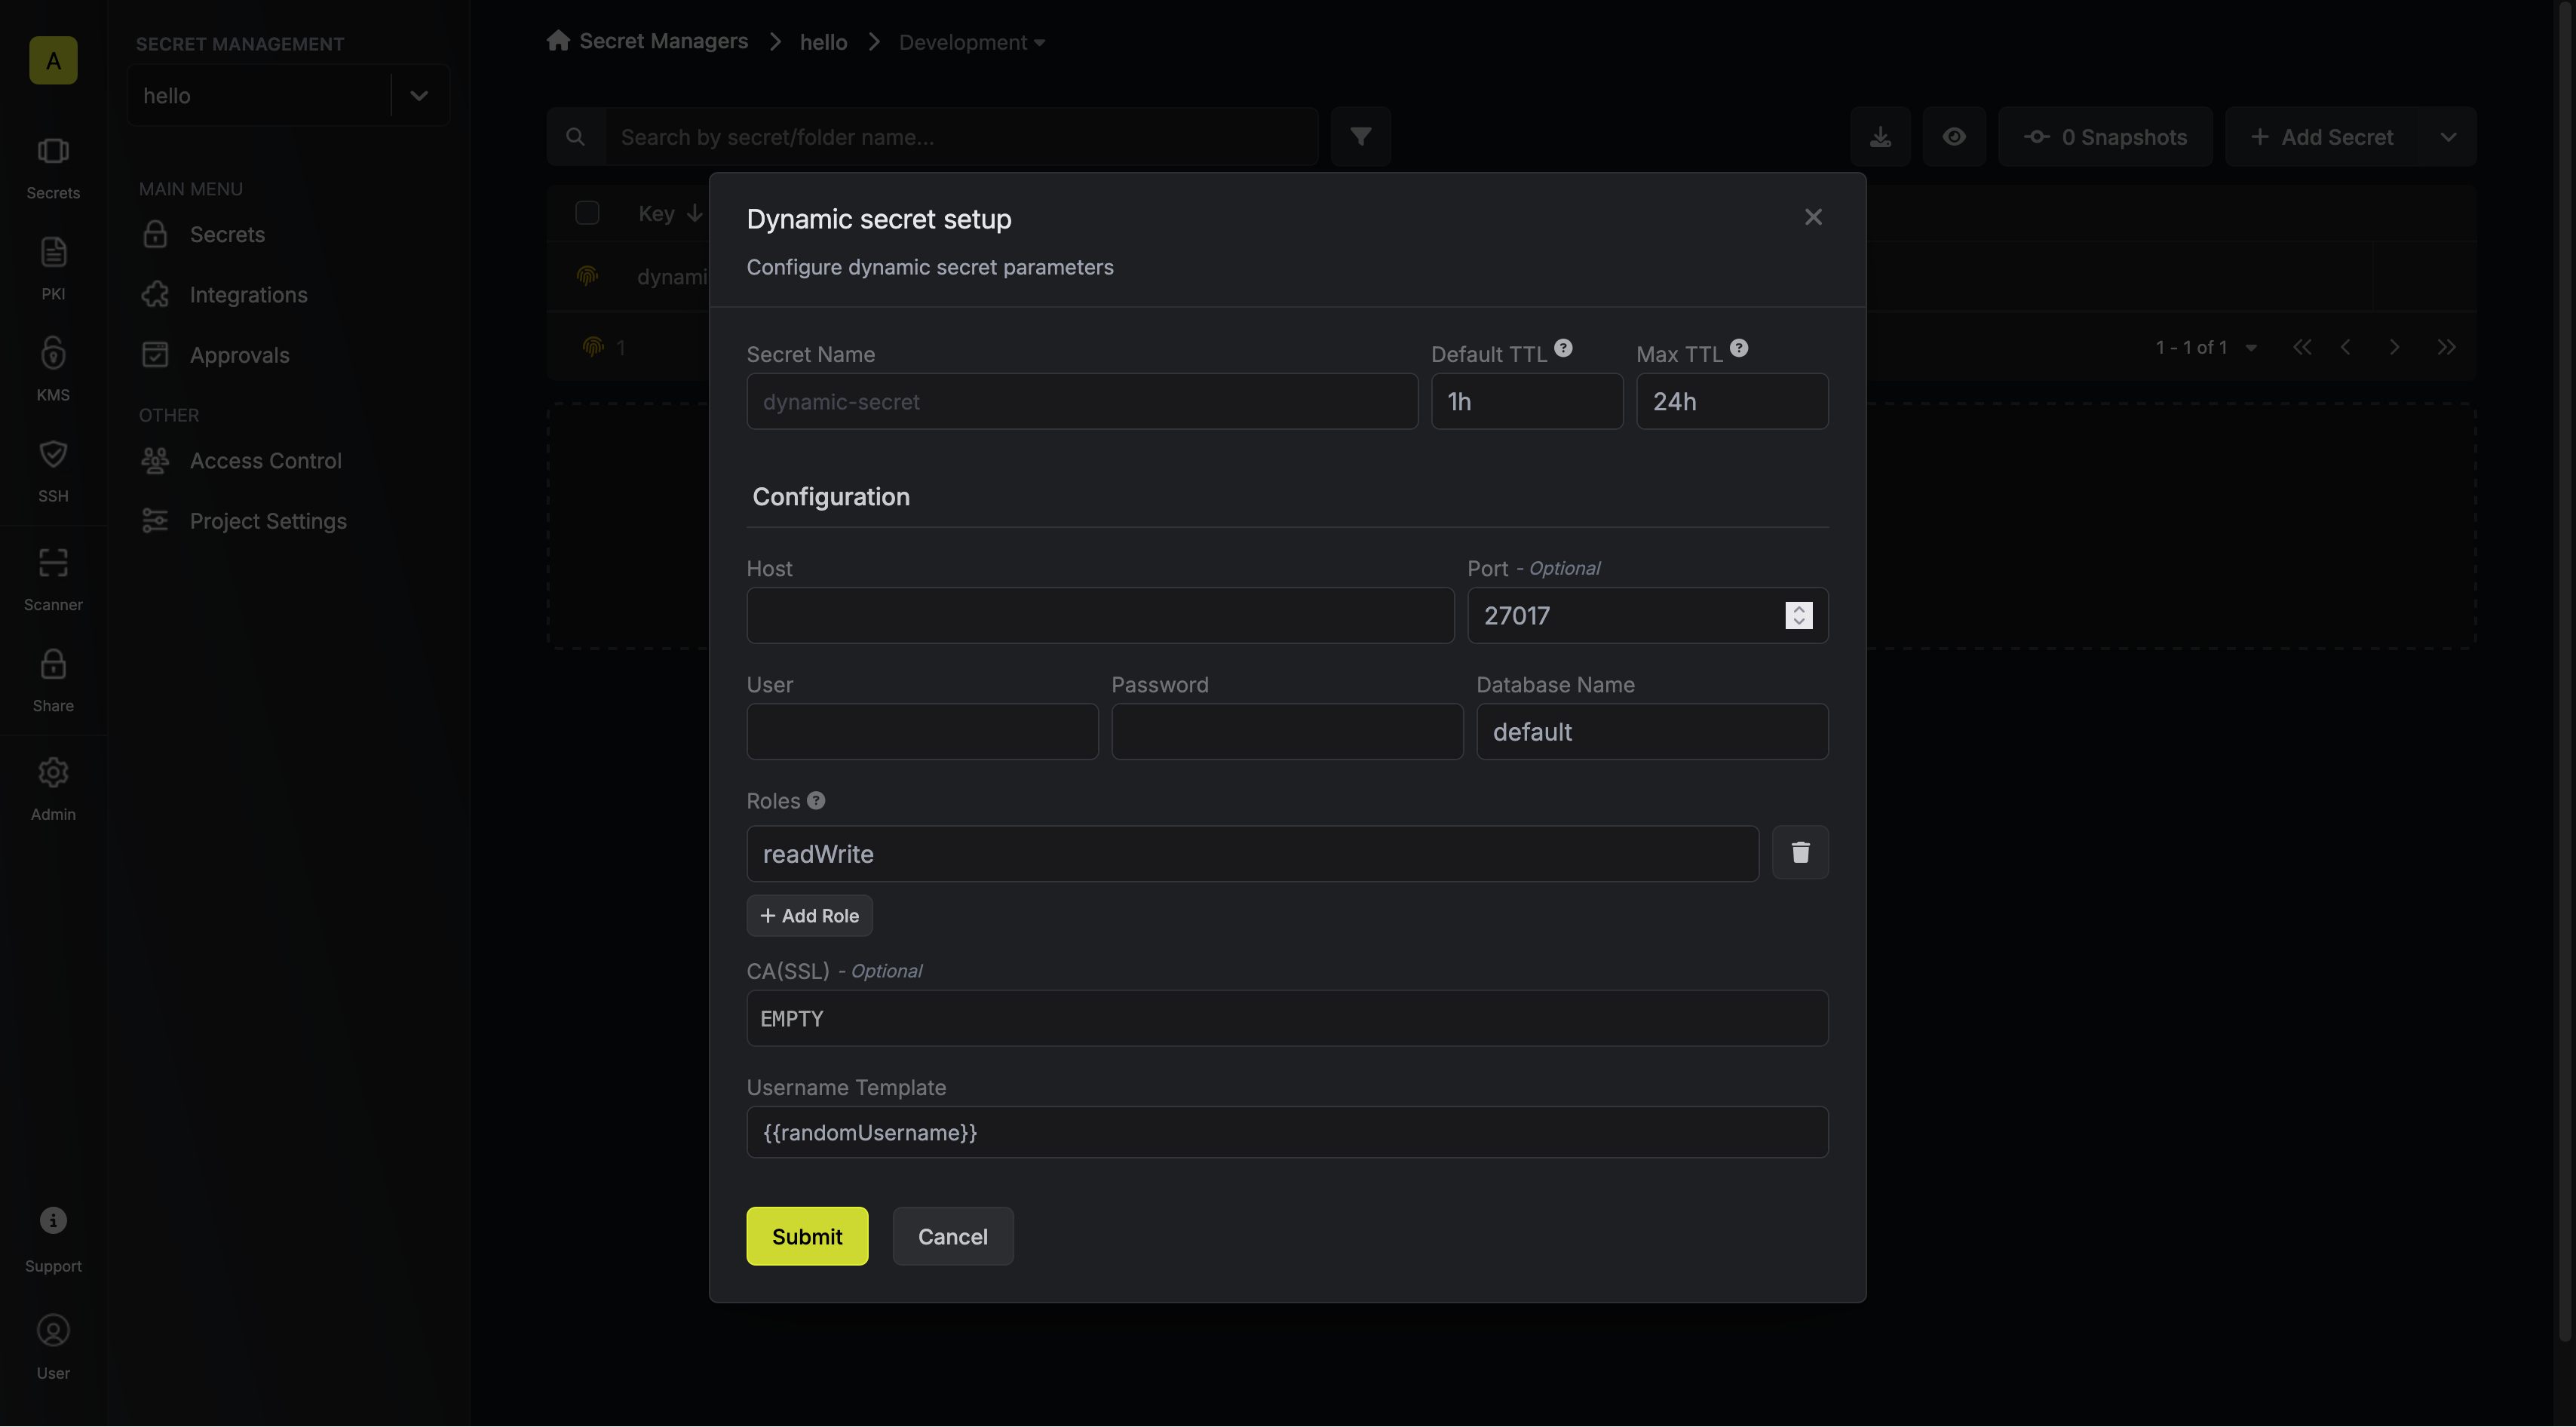This screenshot has height=1427, width=2576.
Task: Open Approvals in main menu
Action: pos(240,355)
